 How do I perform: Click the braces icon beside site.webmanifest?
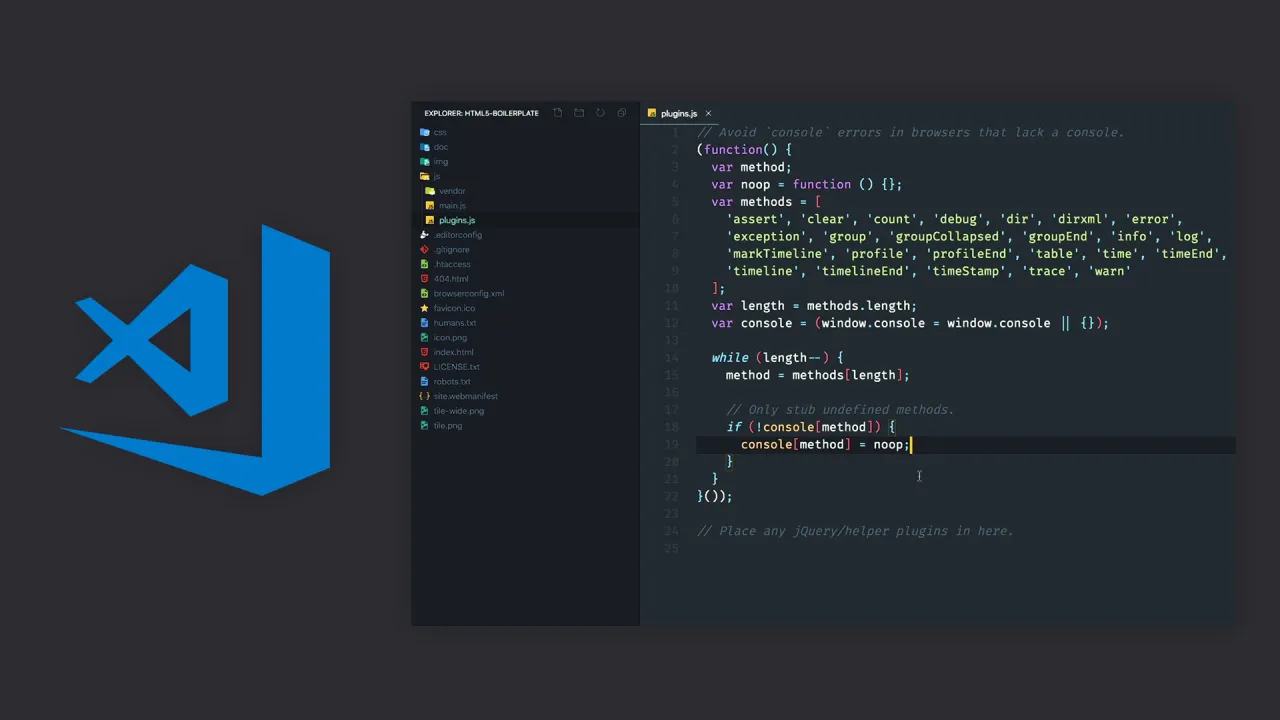(x=424, y=396)
